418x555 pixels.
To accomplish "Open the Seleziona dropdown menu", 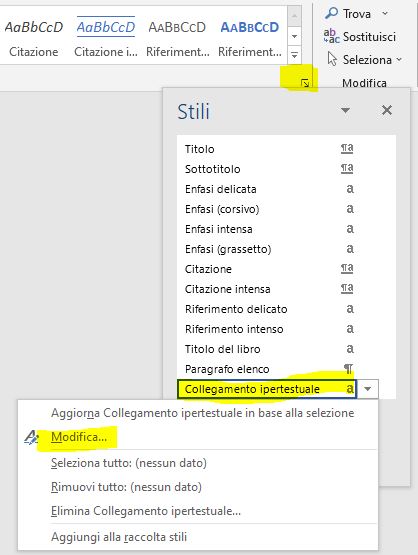I will pyautogui.click(x=399, y=59).
